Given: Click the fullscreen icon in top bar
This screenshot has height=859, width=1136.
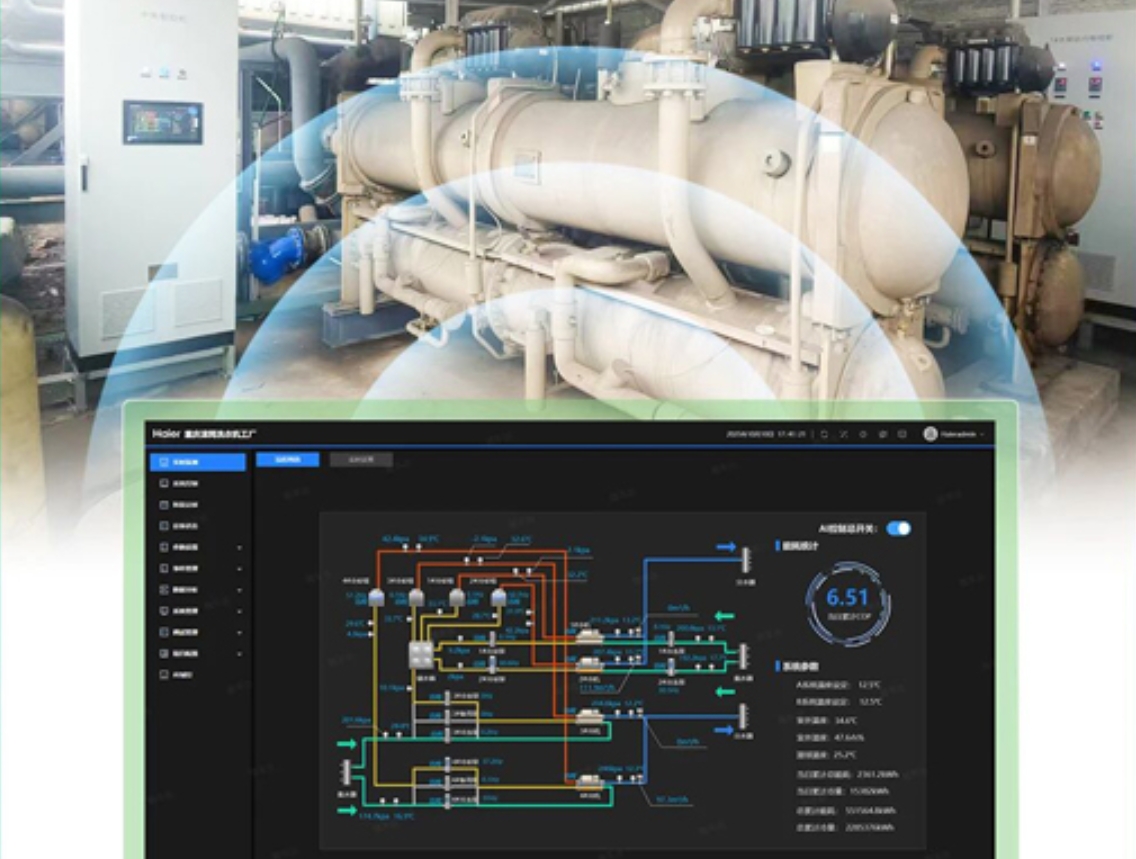Looking at the screenshot, I should tap(824, 434).
